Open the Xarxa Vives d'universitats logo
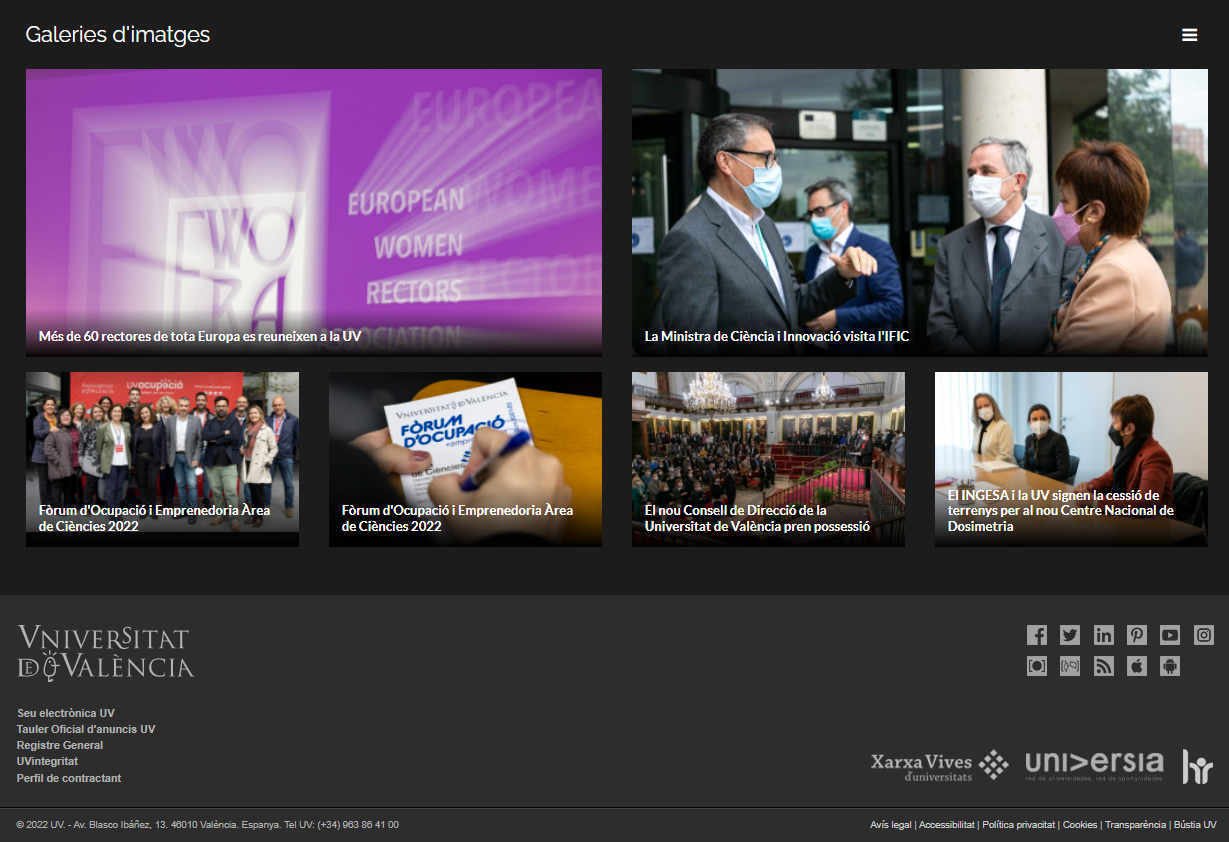The width and height of the screenshot is (1229, 842). point(940,766)
